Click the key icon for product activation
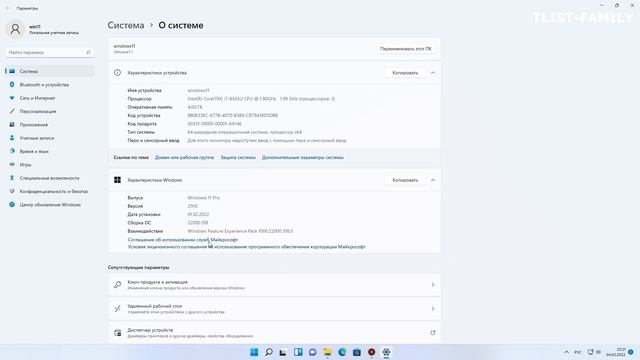 [x=118, y=284]
